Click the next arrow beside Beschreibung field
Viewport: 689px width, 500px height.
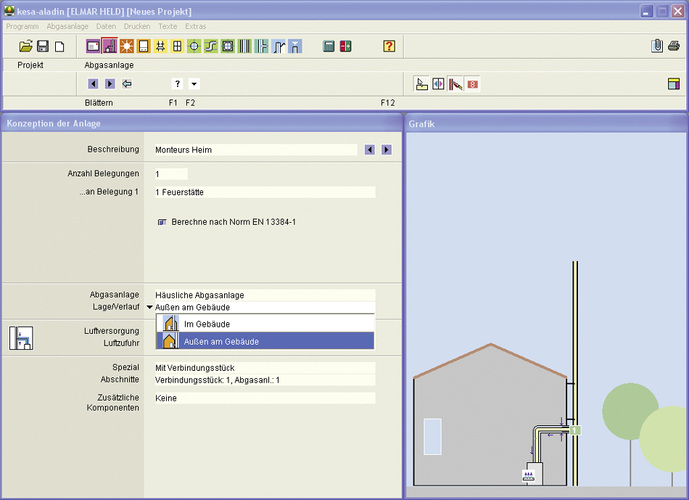(x=386, y=150)
